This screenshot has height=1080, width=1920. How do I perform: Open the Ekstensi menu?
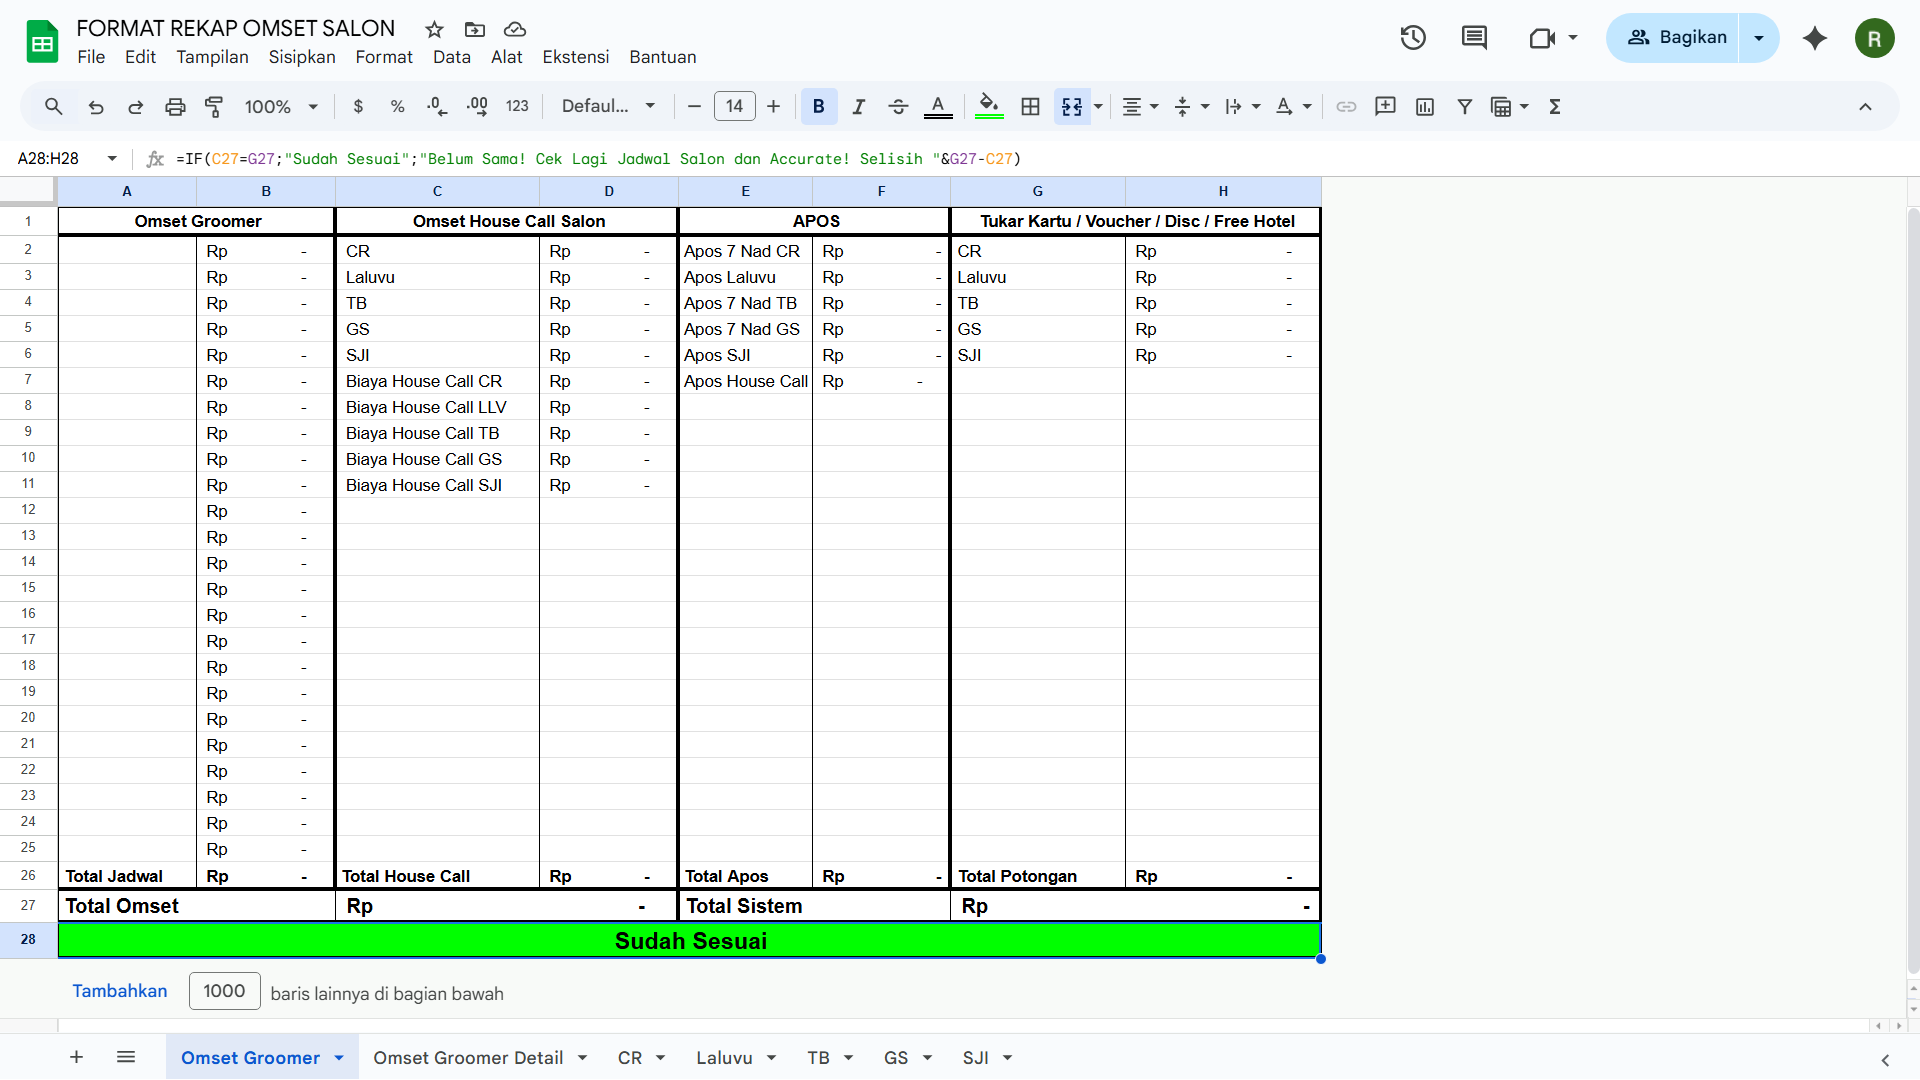pyautogui.click(x=575, y=57)
